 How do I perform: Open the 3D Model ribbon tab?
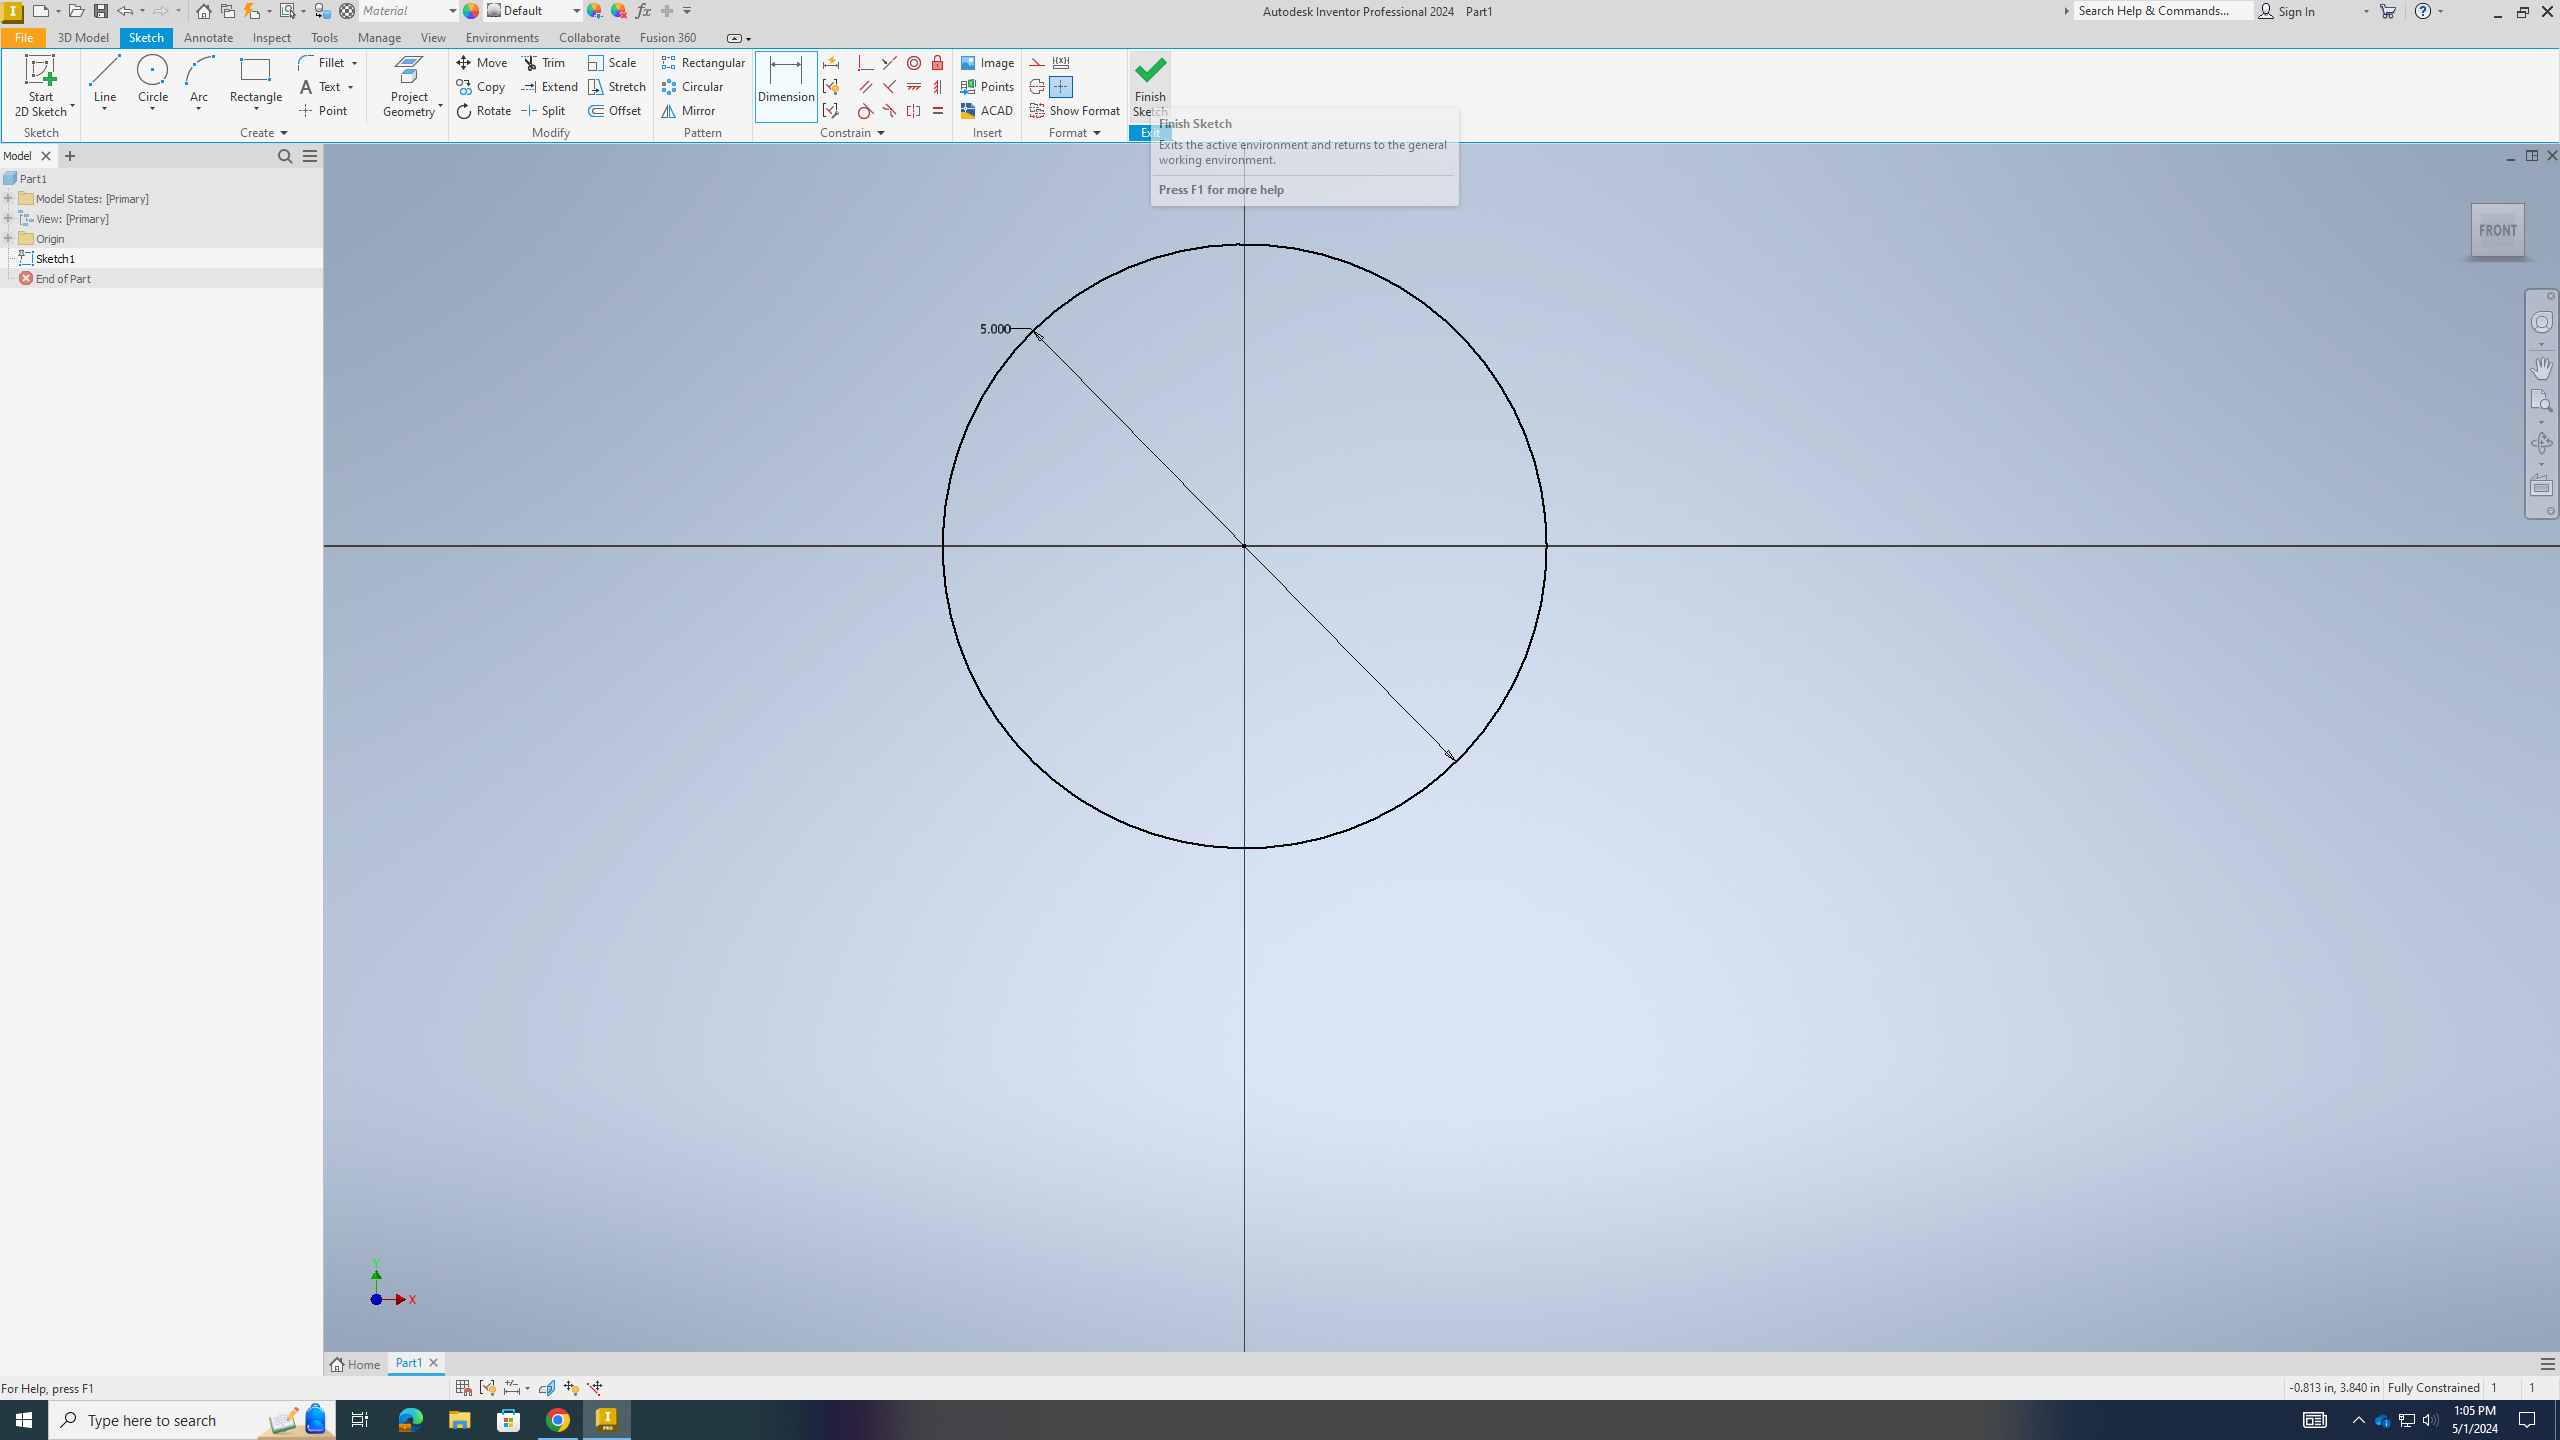point(83,37)
